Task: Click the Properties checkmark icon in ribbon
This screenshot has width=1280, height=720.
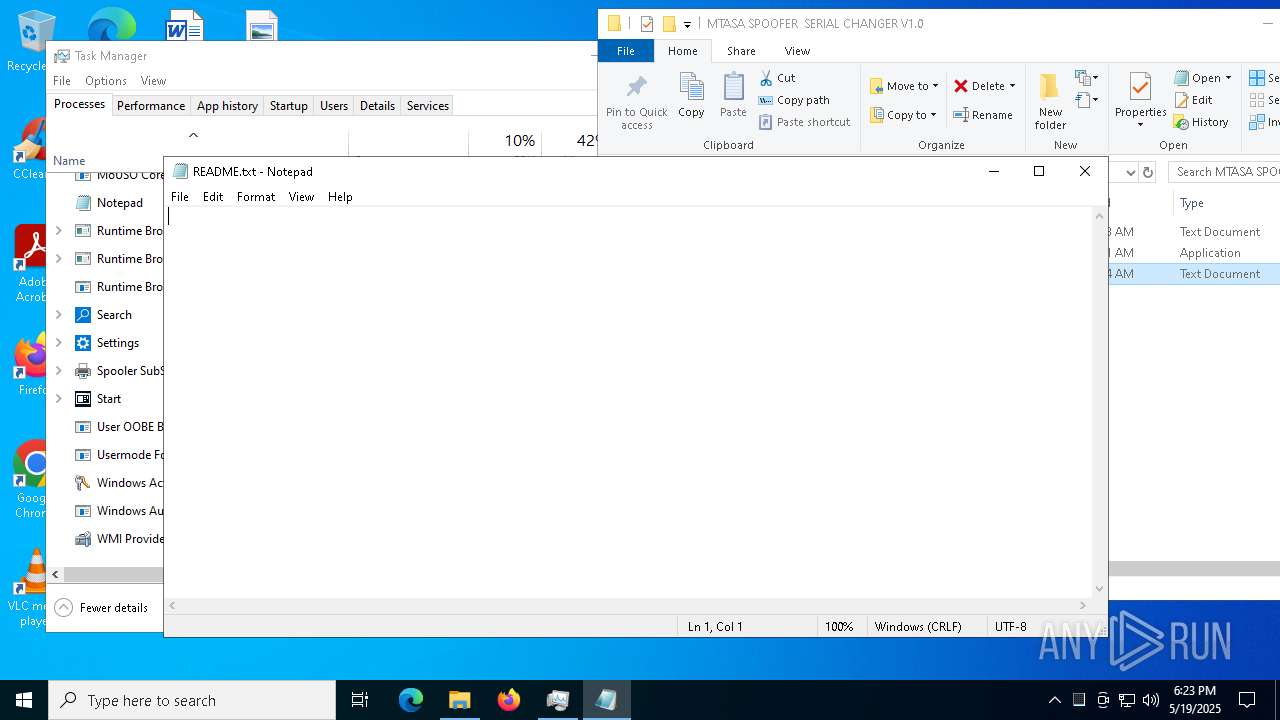Action: click(x=1140, y=87)
